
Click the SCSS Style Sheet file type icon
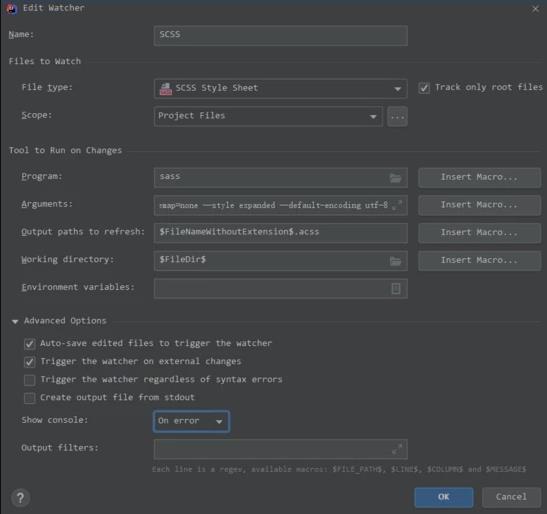165,89
